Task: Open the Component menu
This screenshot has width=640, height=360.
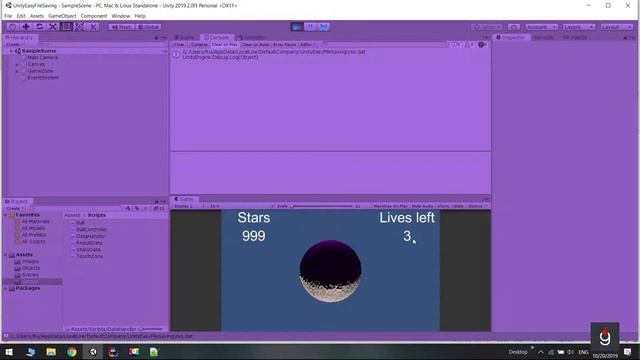Action: click(x=94, y=16)
